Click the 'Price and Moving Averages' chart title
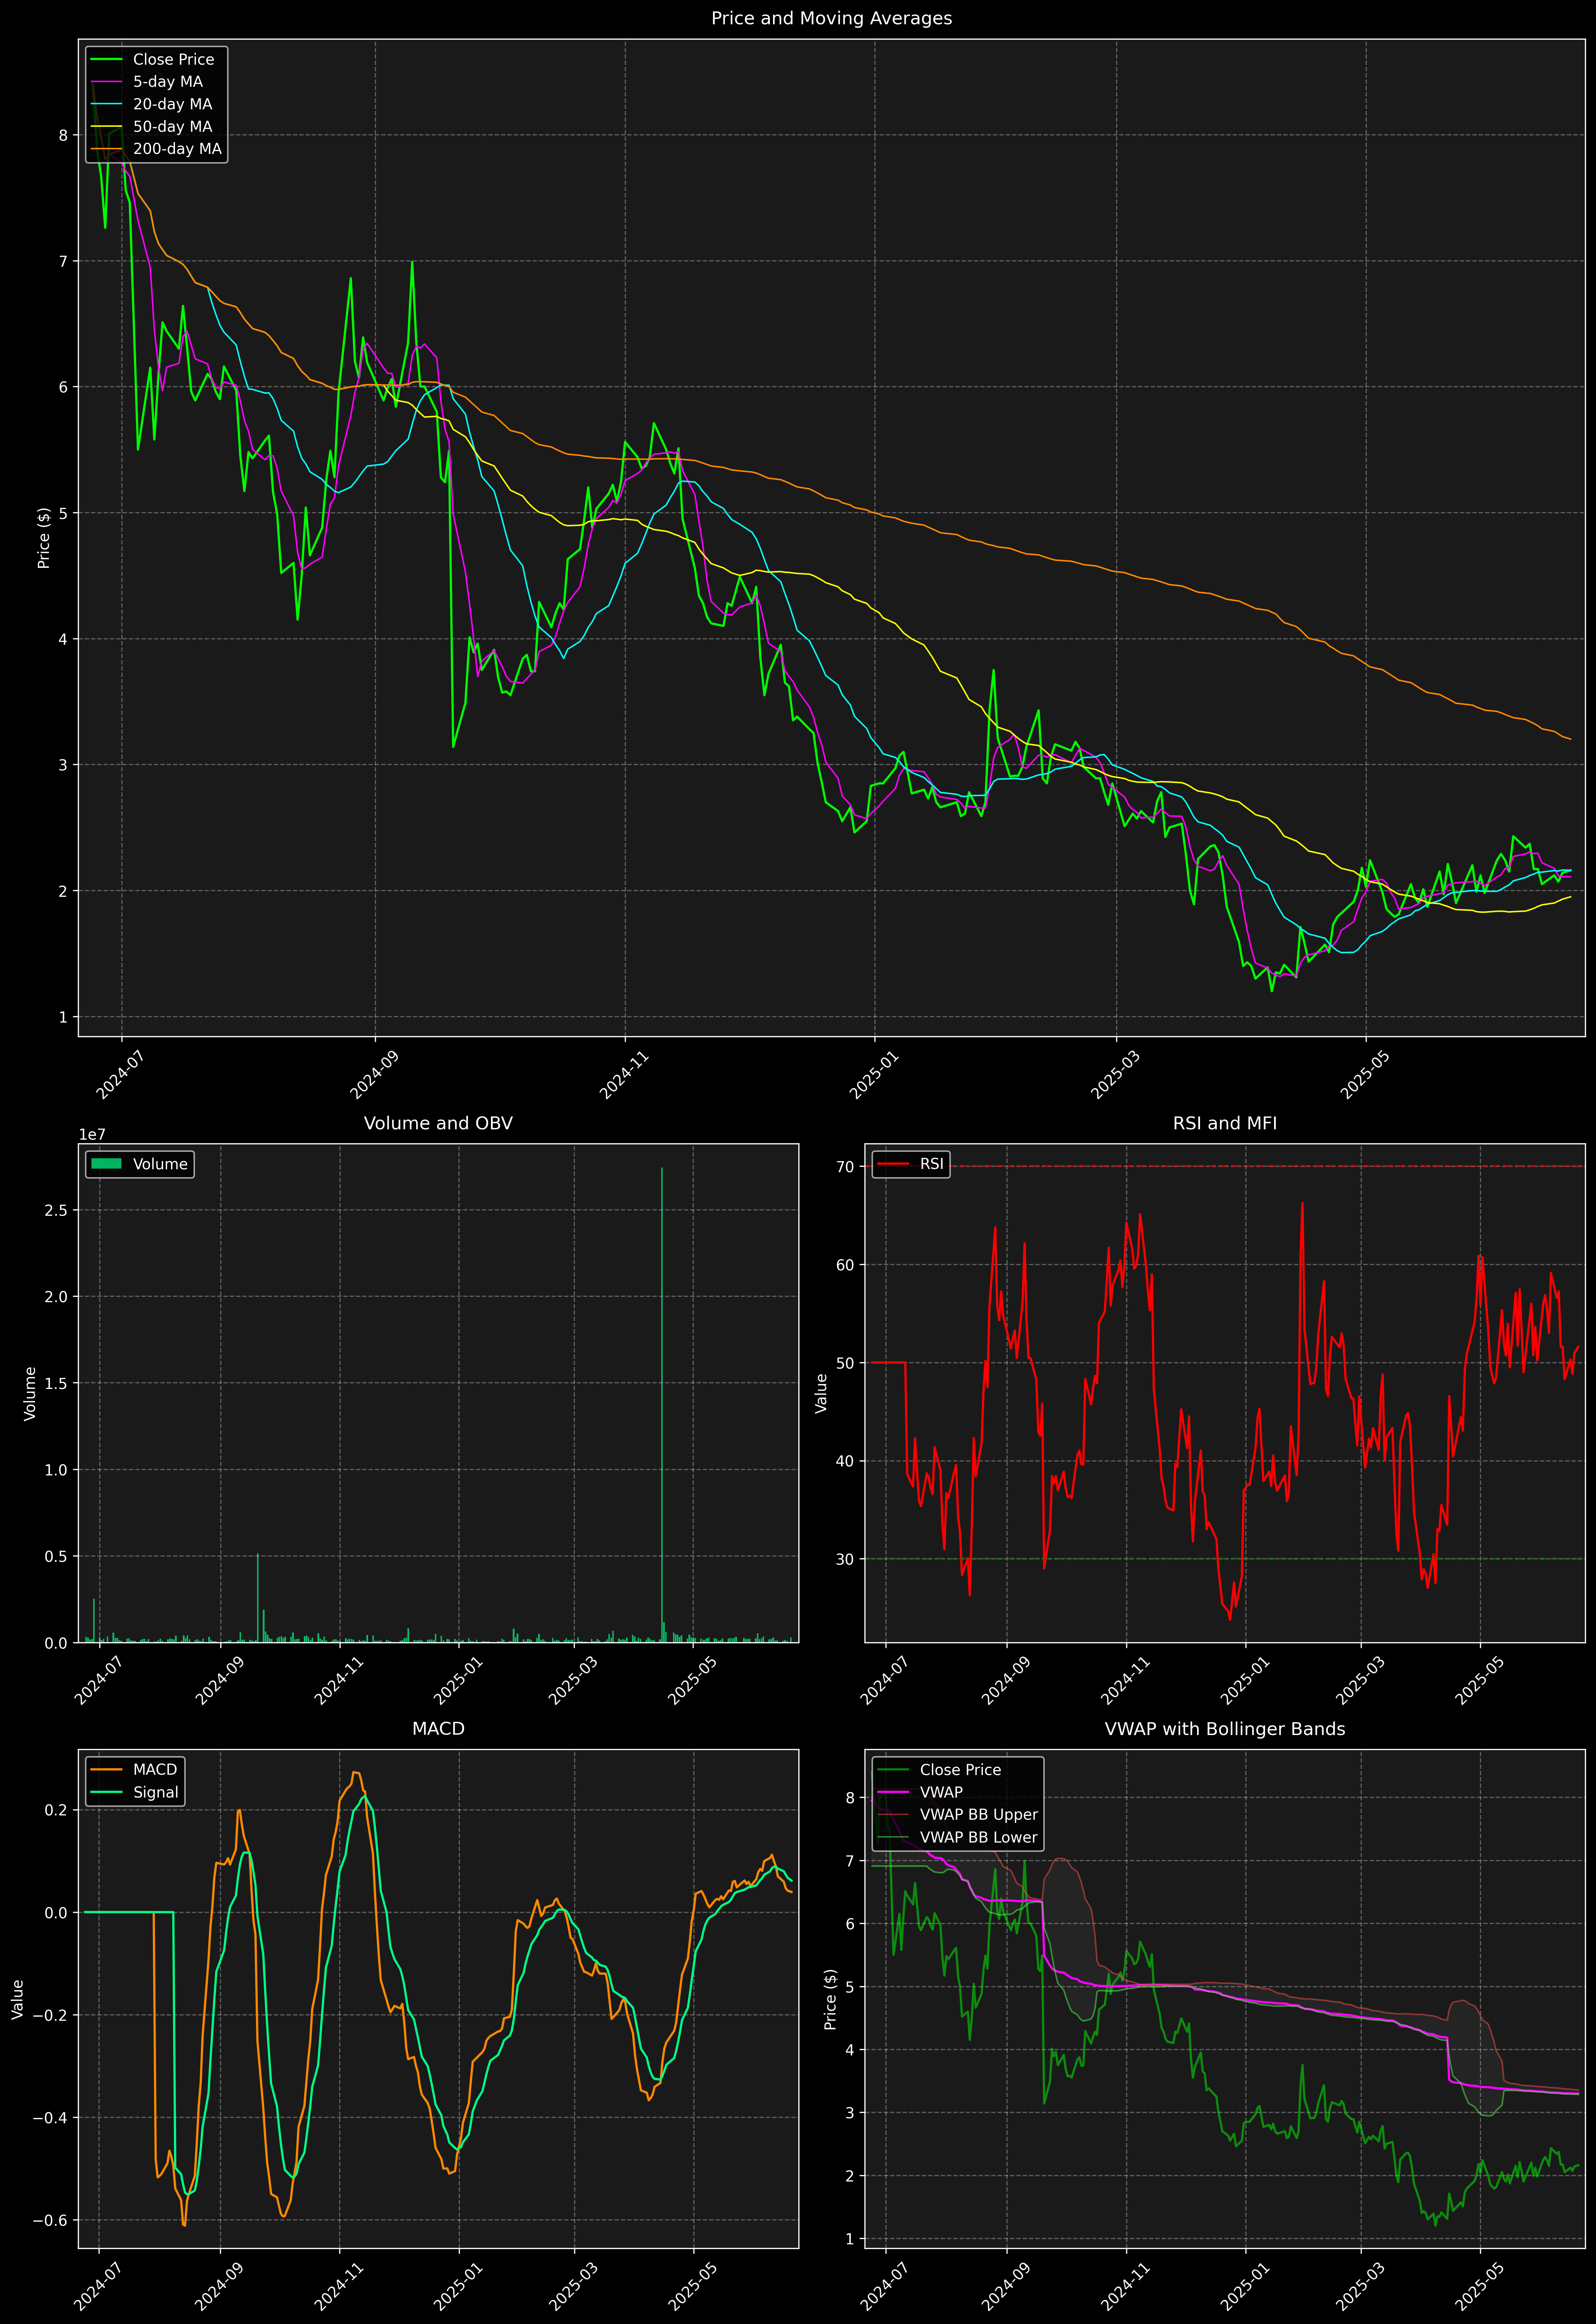 [x=831, y=18]
